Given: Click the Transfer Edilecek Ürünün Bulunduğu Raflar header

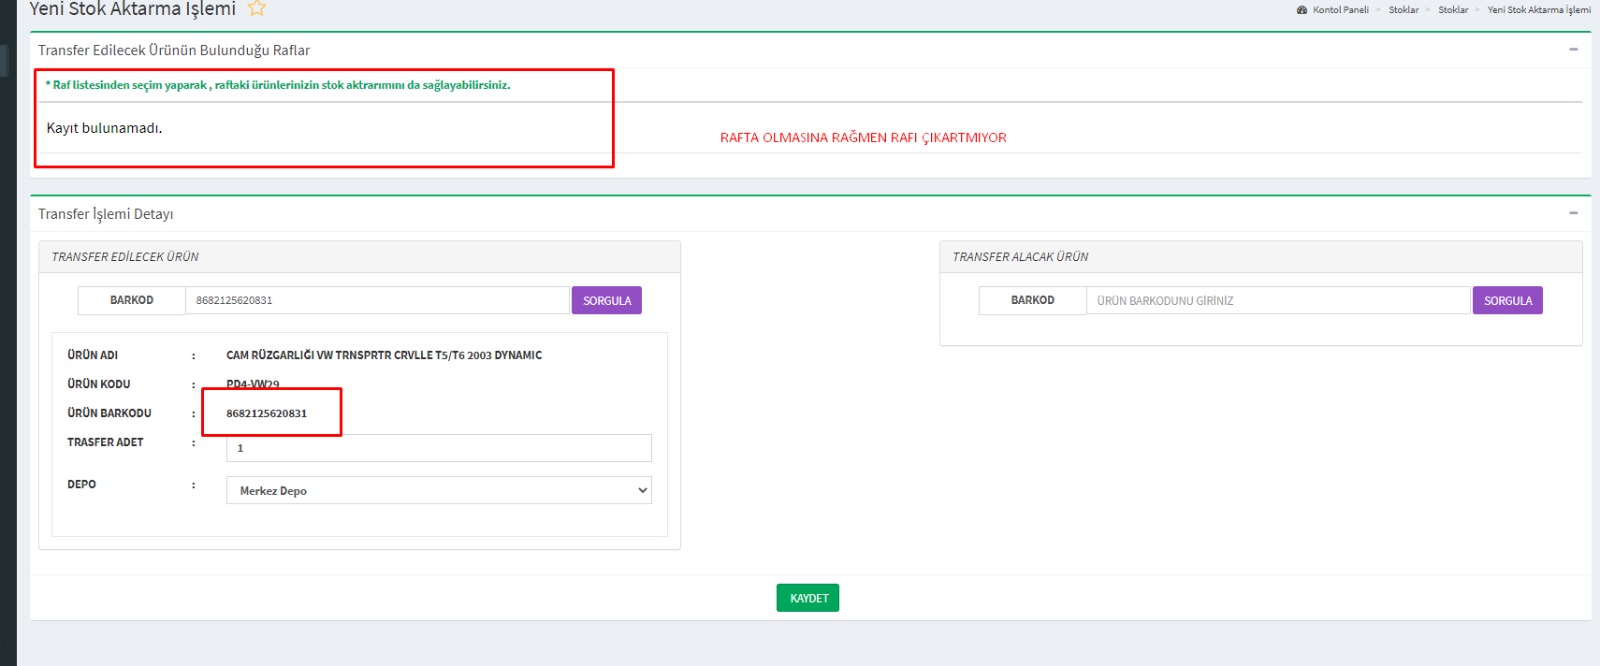Looking at the screenshot, I should coord(174,50).
